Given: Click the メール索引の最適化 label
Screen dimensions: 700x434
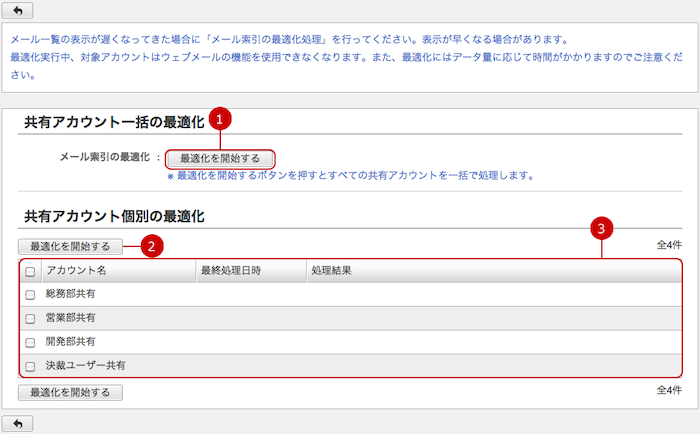Looking at the screenshot, I should 105,157.
